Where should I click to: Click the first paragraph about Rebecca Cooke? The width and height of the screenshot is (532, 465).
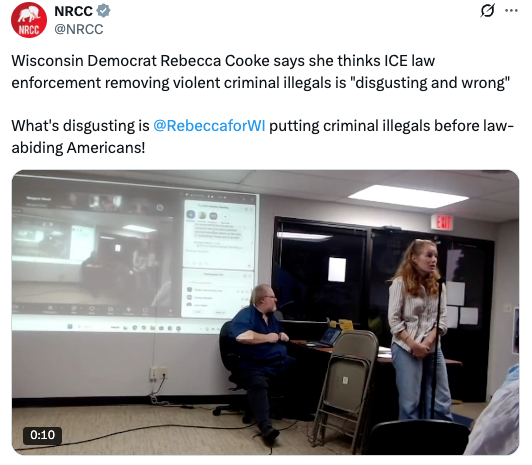coord(261,72)
